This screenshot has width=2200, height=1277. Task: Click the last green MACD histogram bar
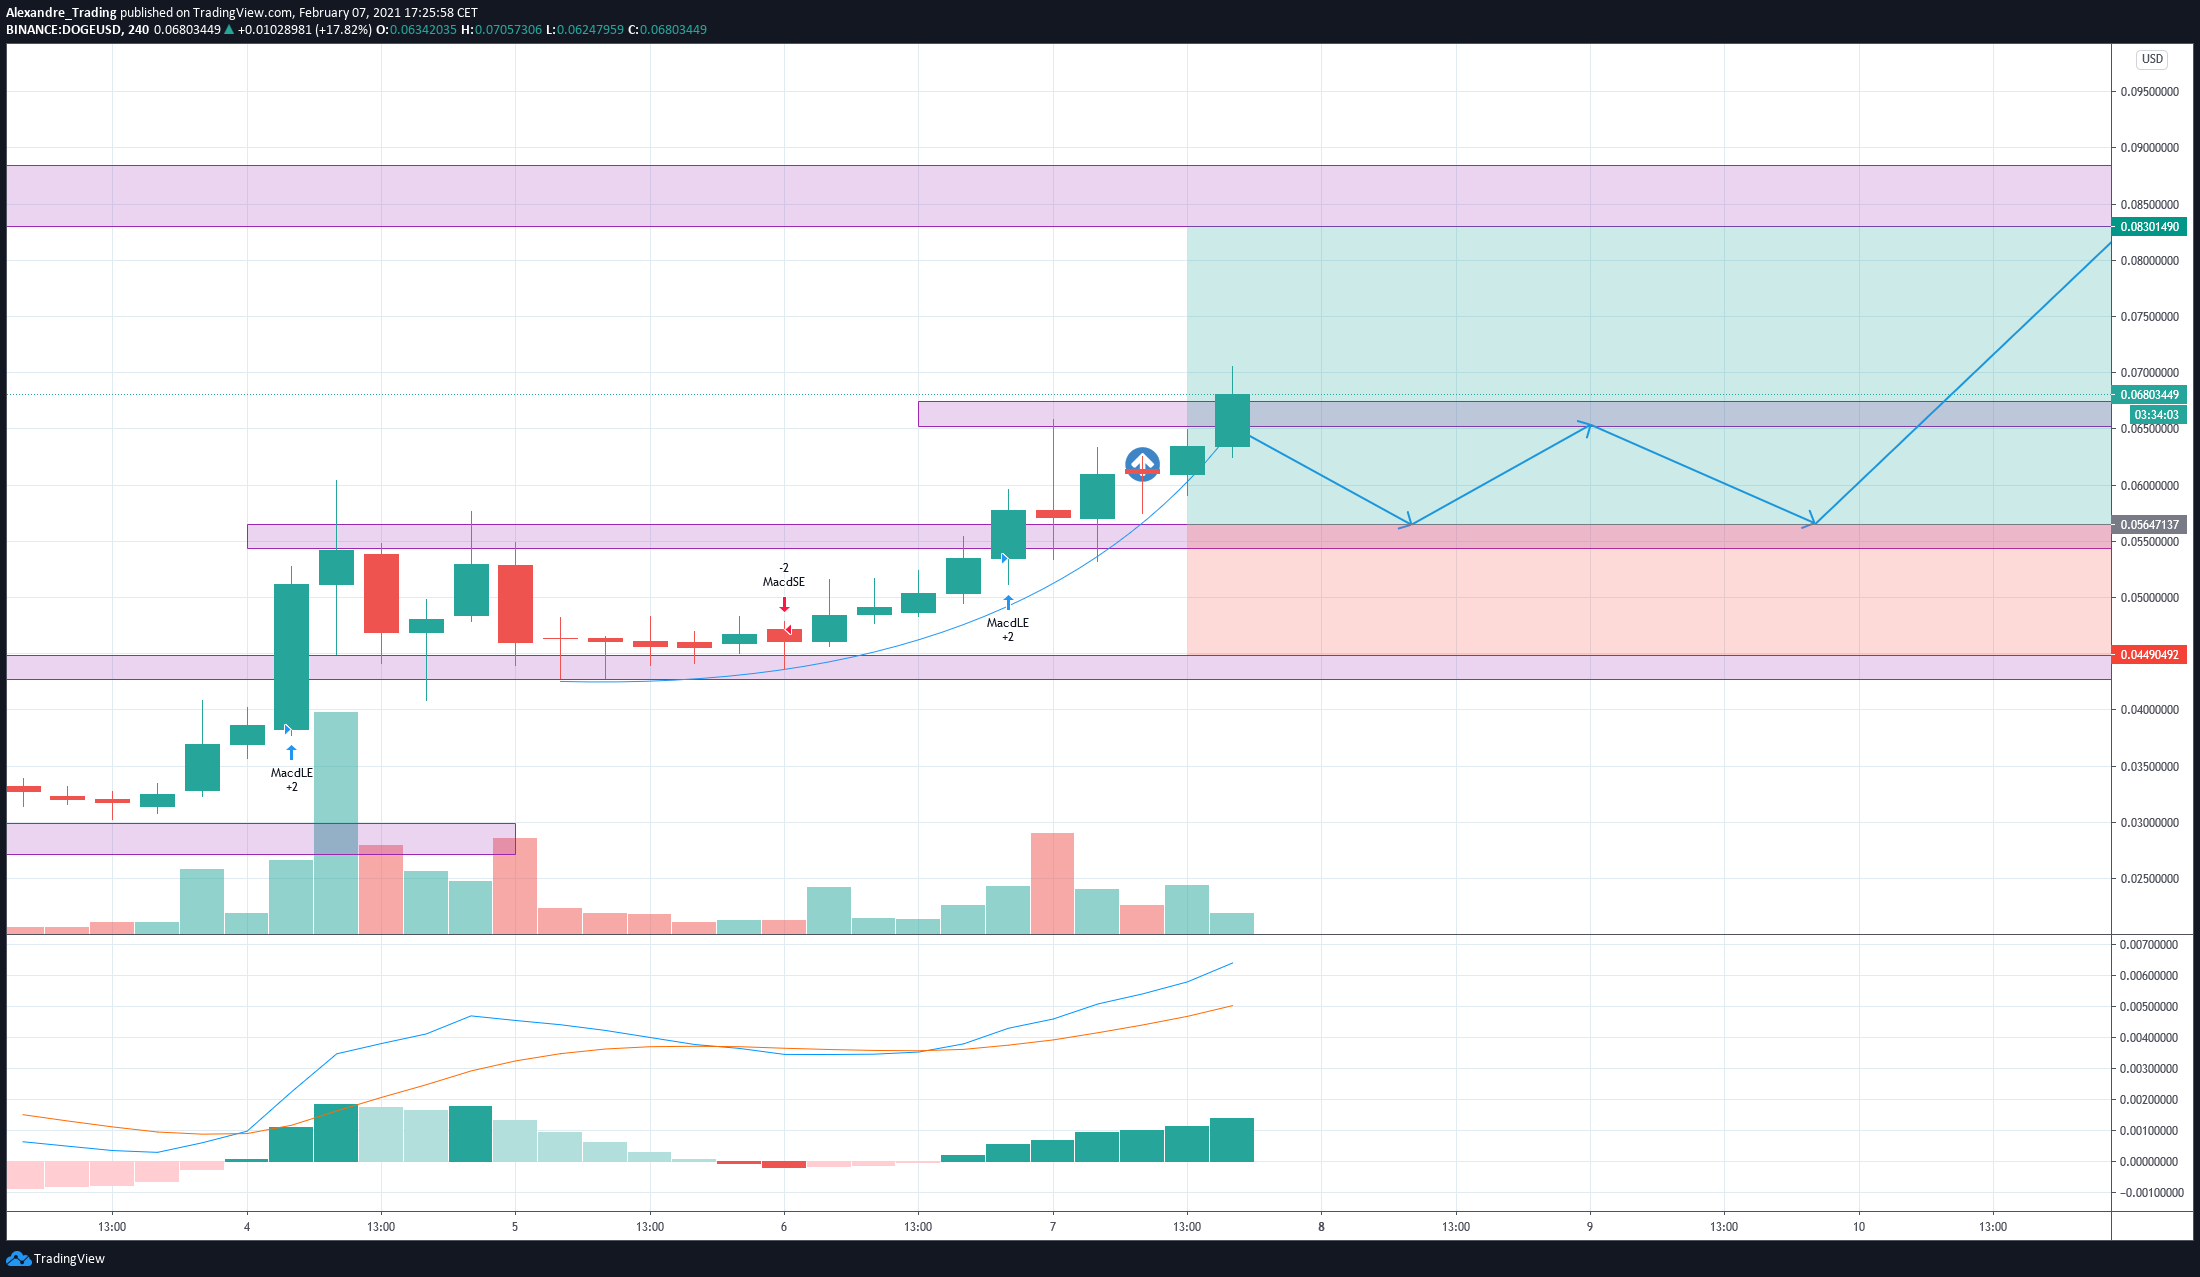[1232, 1140]
